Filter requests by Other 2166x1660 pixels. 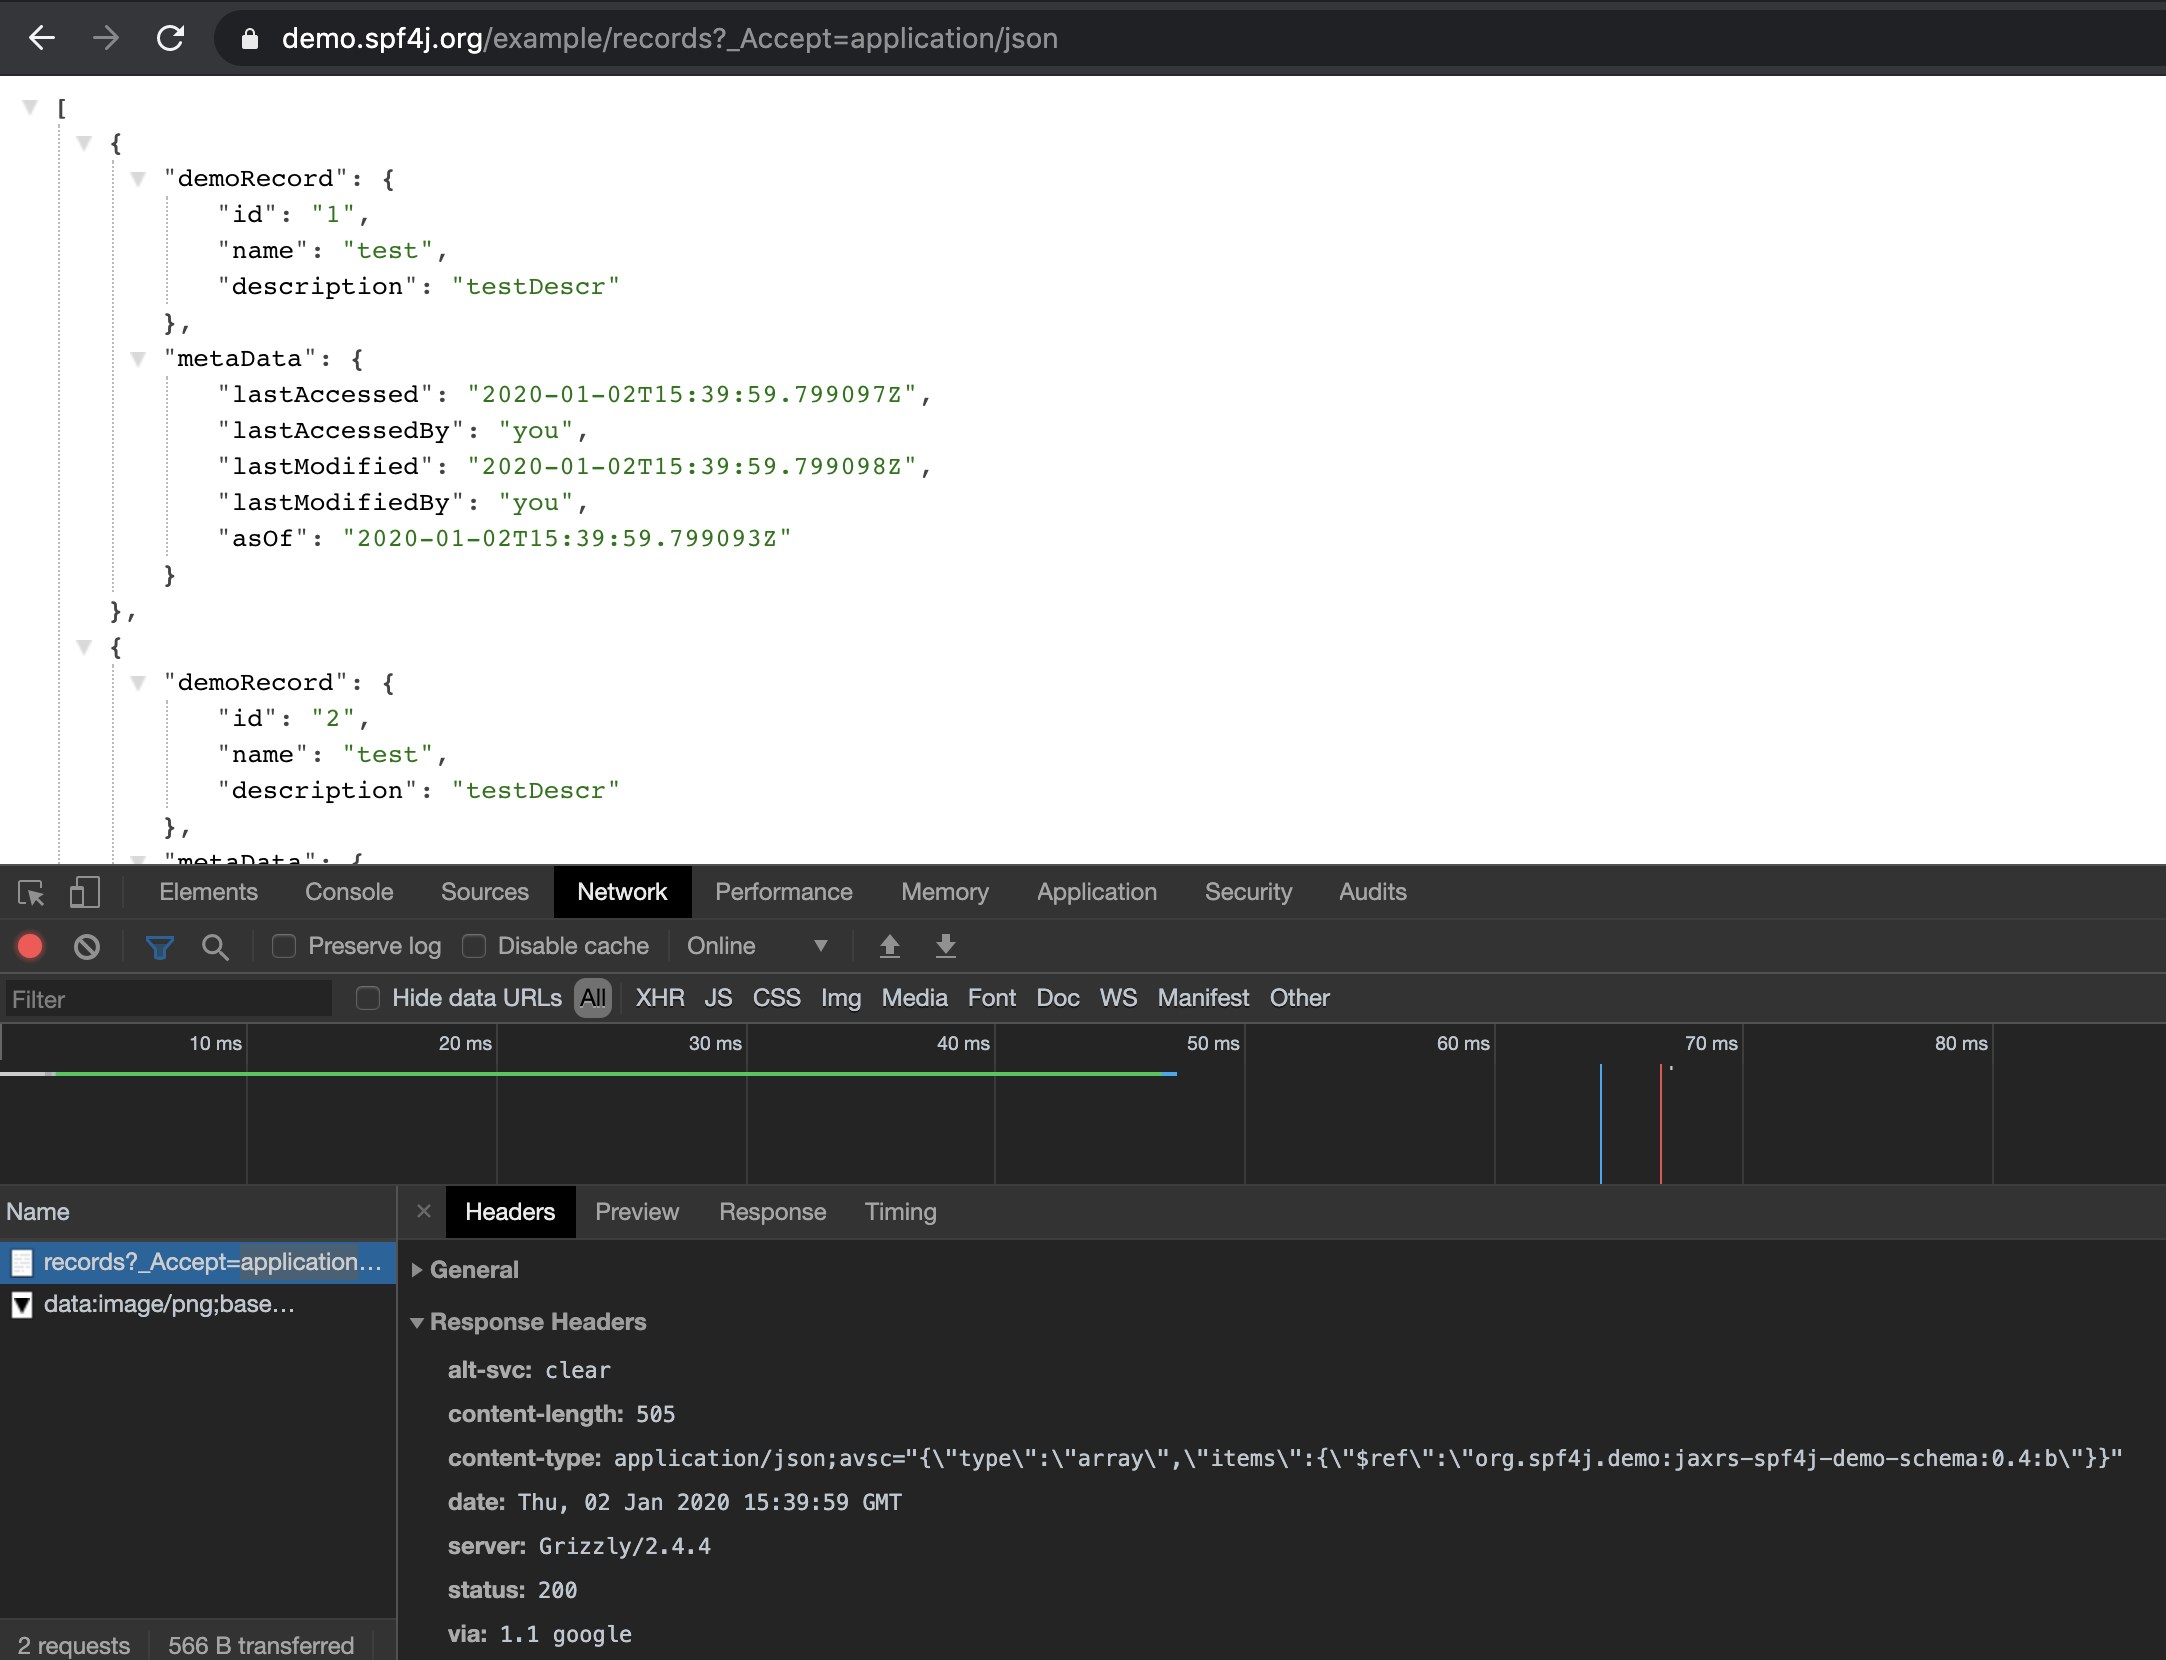click(x=1299, y=998)
